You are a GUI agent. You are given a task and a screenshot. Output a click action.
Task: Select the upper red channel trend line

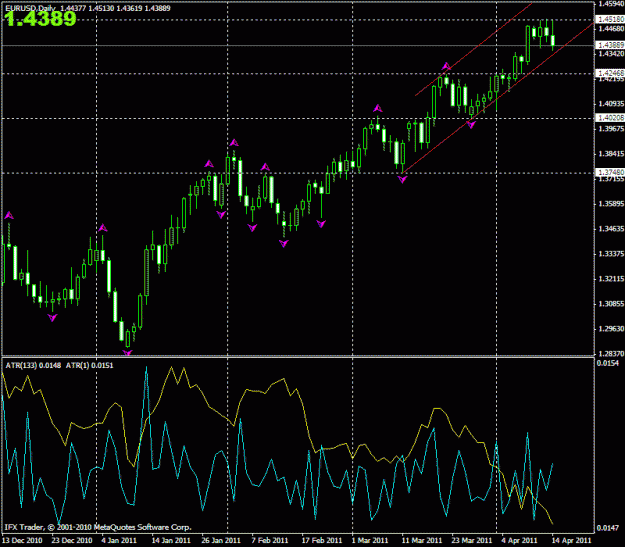474,50
